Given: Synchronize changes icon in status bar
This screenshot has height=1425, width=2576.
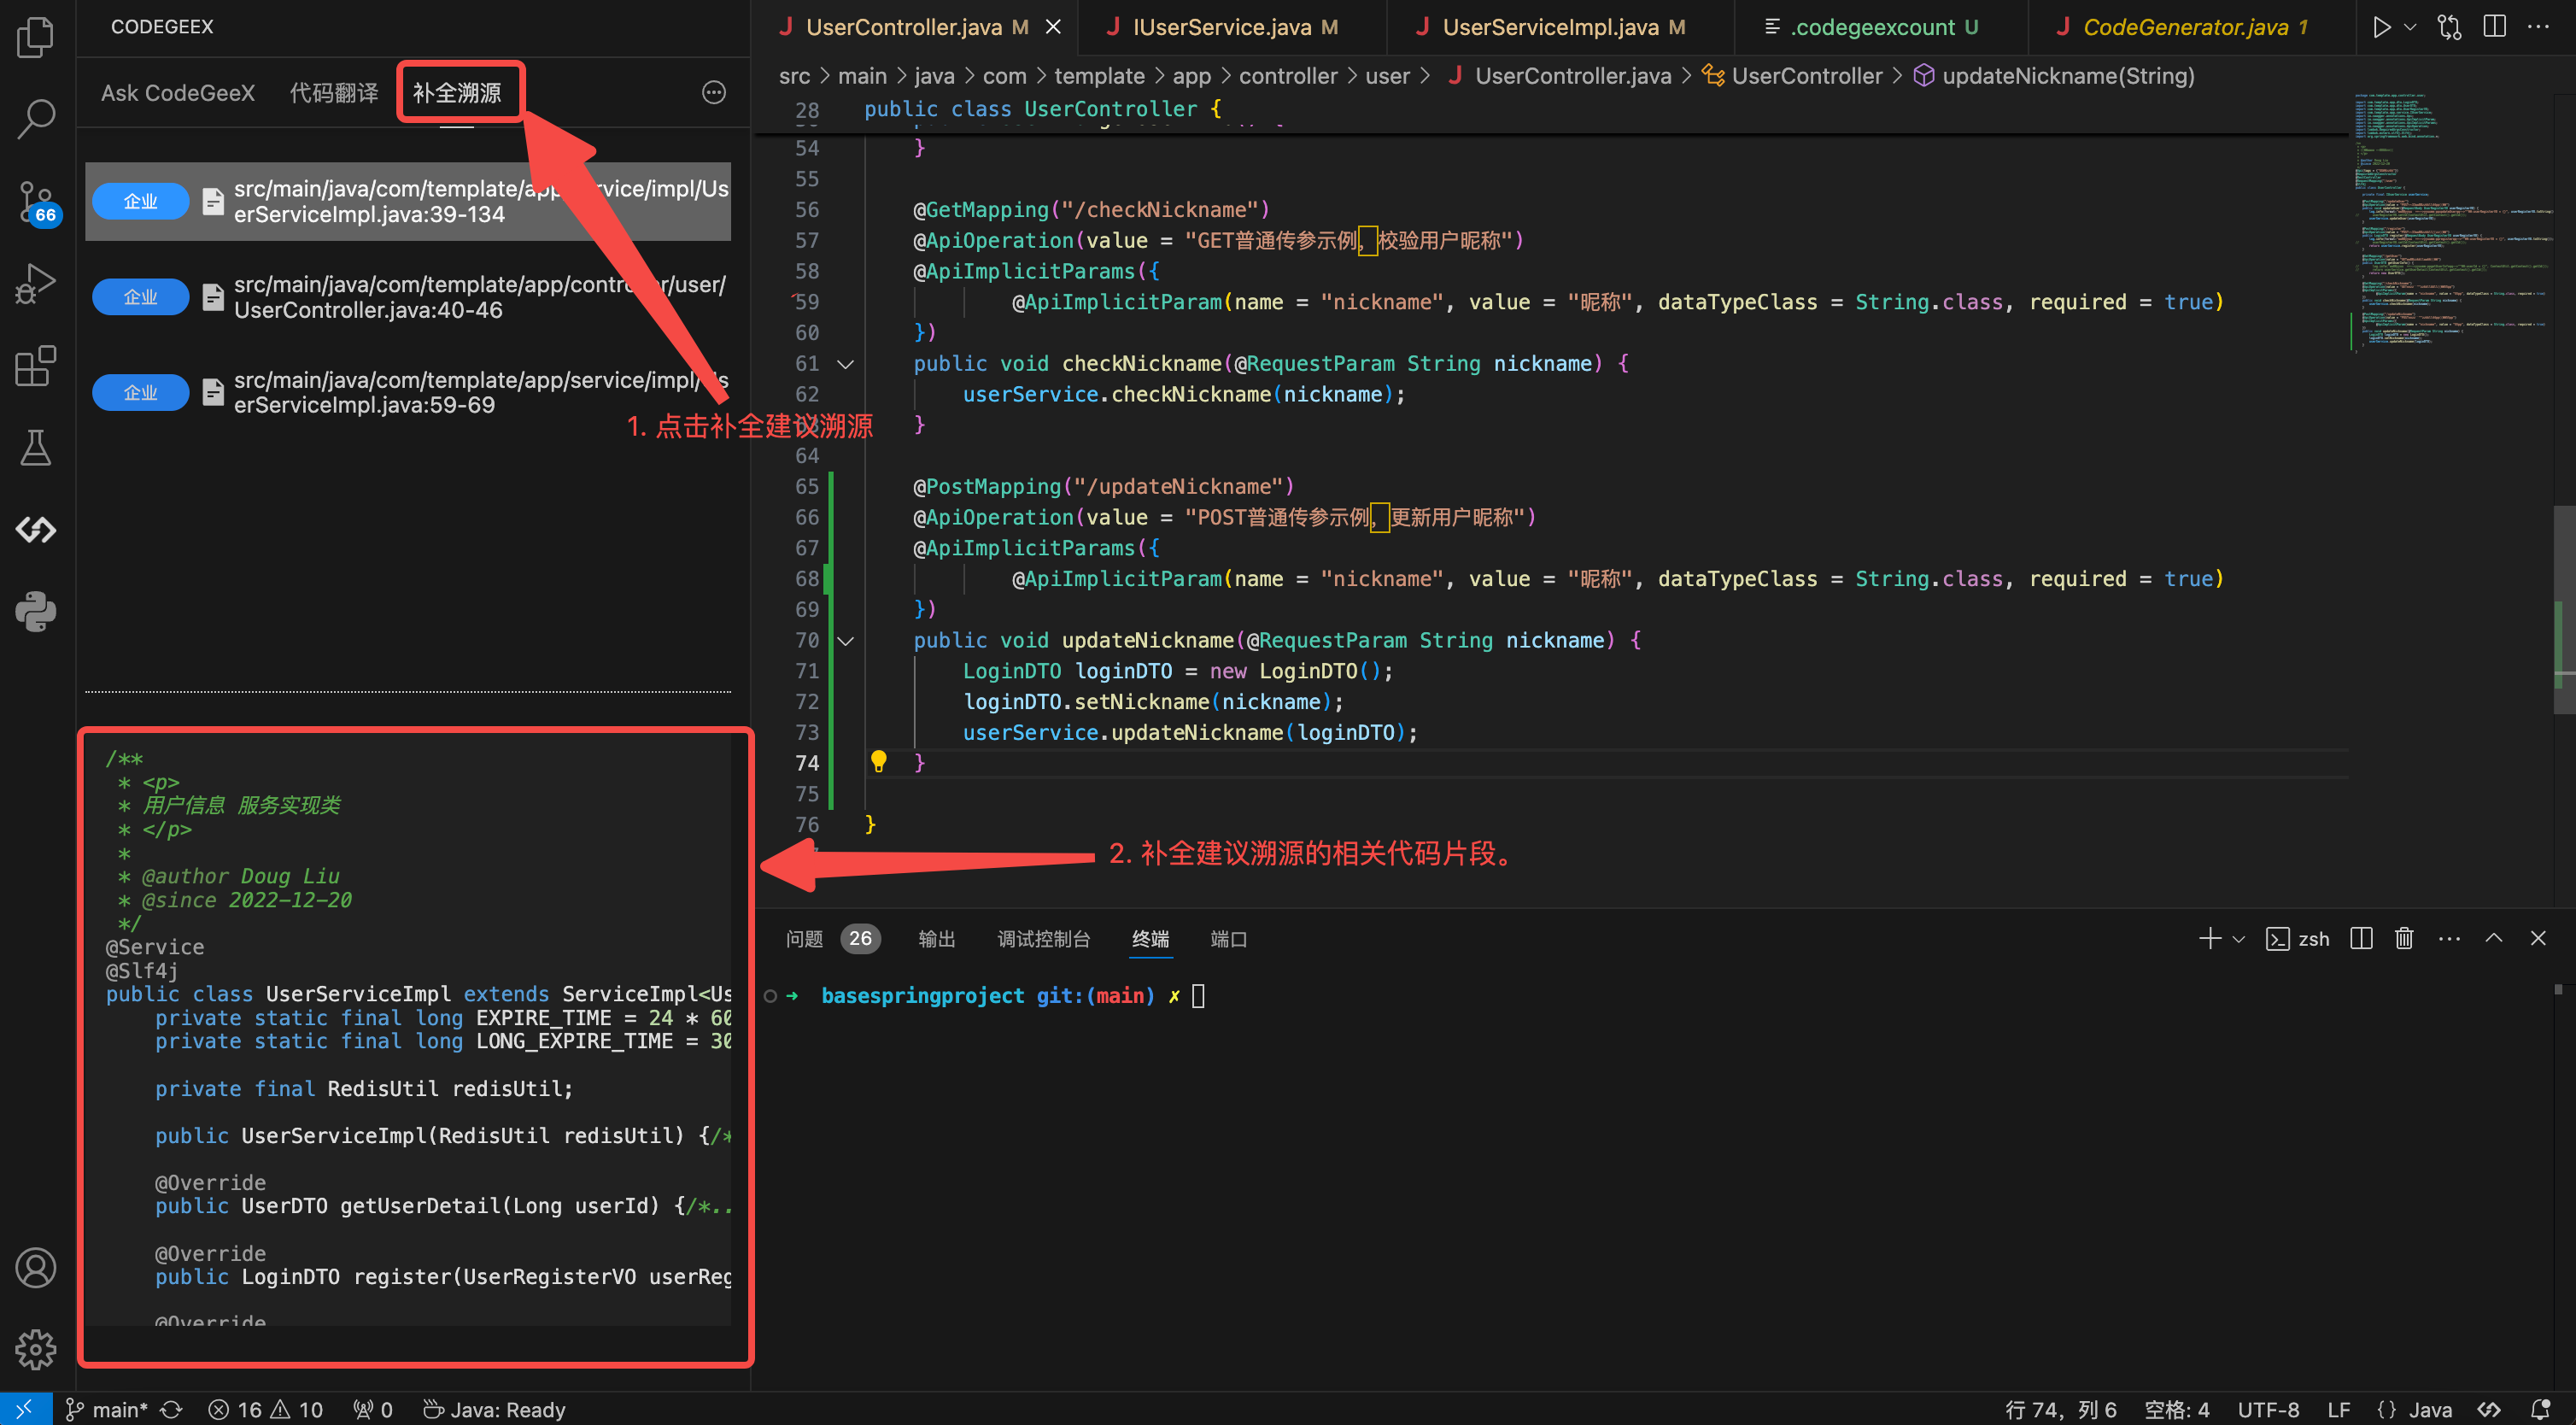Looking at the screenshot, I should tap(171, 1409).
